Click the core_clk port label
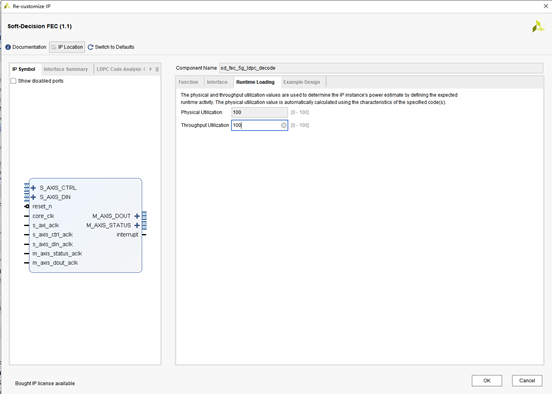 click(x=43, y=216)
